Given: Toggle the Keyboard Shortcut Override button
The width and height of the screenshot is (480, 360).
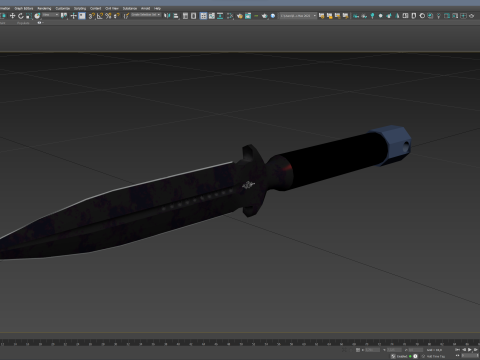Looking at the screenshot, I should click(x=82, y=16).
